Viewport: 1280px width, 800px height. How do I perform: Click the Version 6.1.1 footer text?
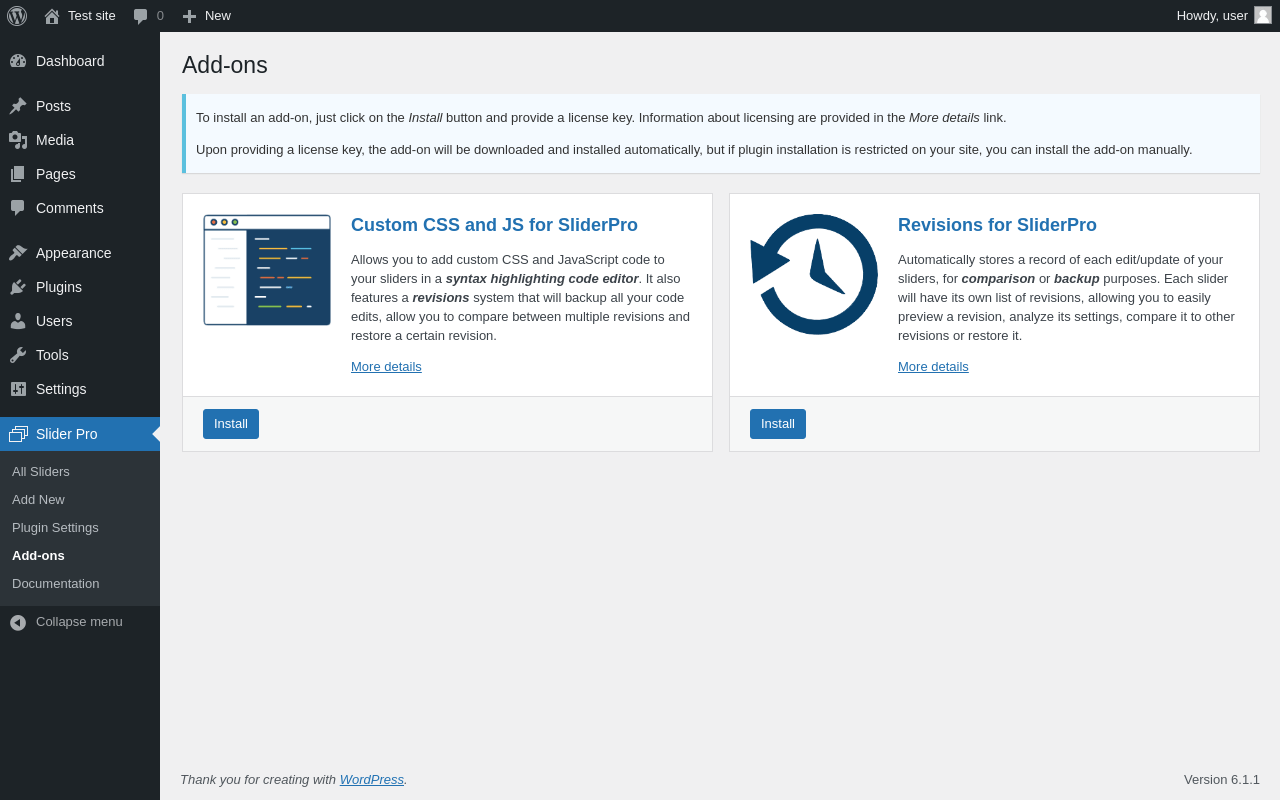[1222, 780]
